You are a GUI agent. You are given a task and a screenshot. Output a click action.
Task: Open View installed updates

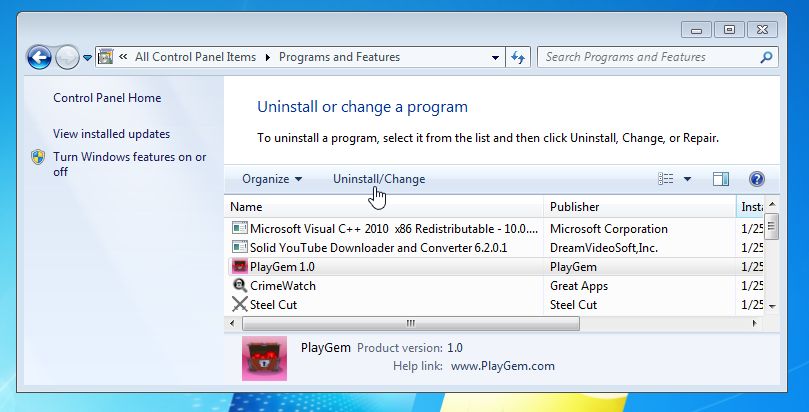click(111, 134)
